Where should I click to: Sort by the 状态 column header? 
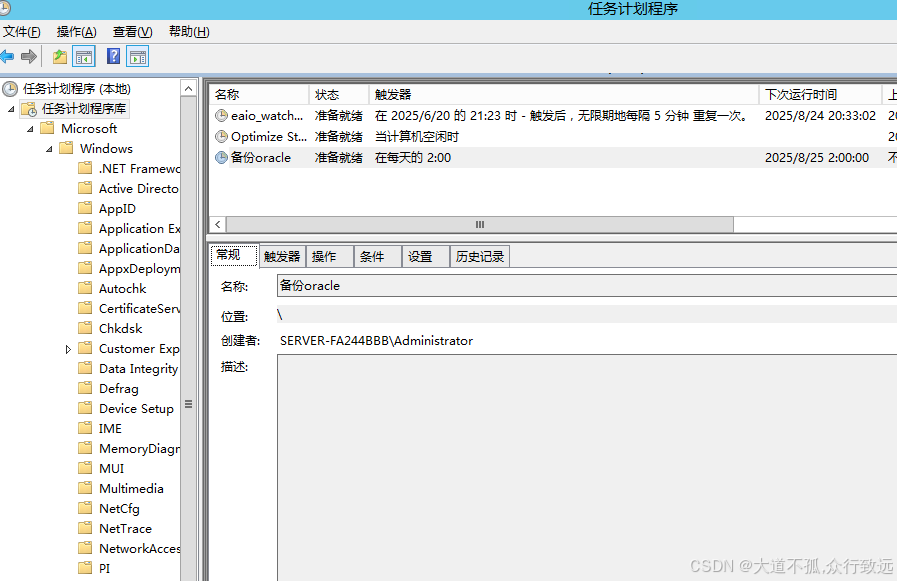coord(339,94)
